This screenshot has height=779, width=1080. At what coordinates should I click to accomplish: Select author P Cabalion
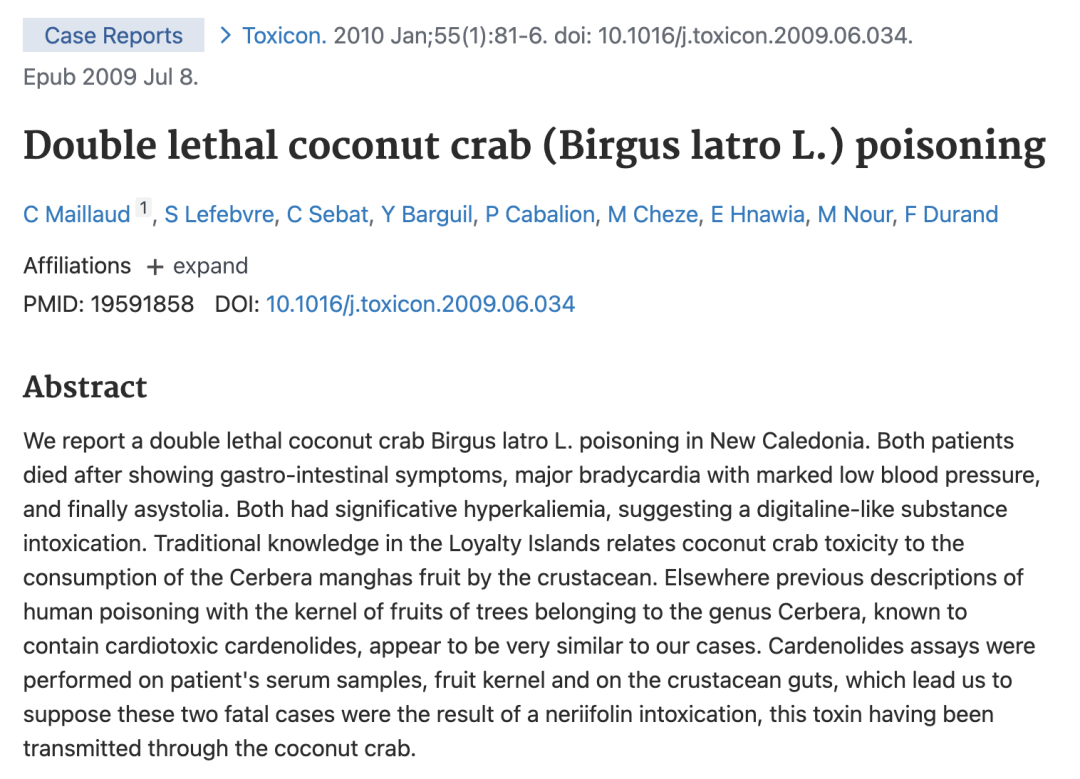[541, 214]
